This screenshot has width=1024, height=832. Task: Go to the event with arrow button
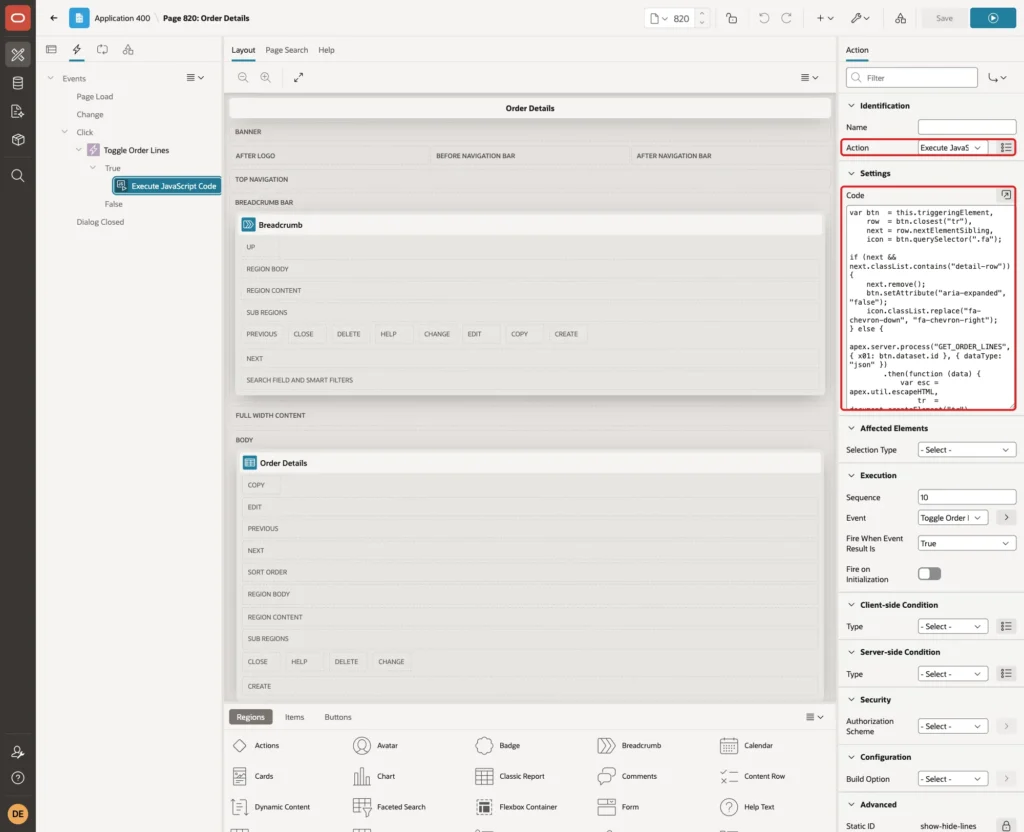1006,518
